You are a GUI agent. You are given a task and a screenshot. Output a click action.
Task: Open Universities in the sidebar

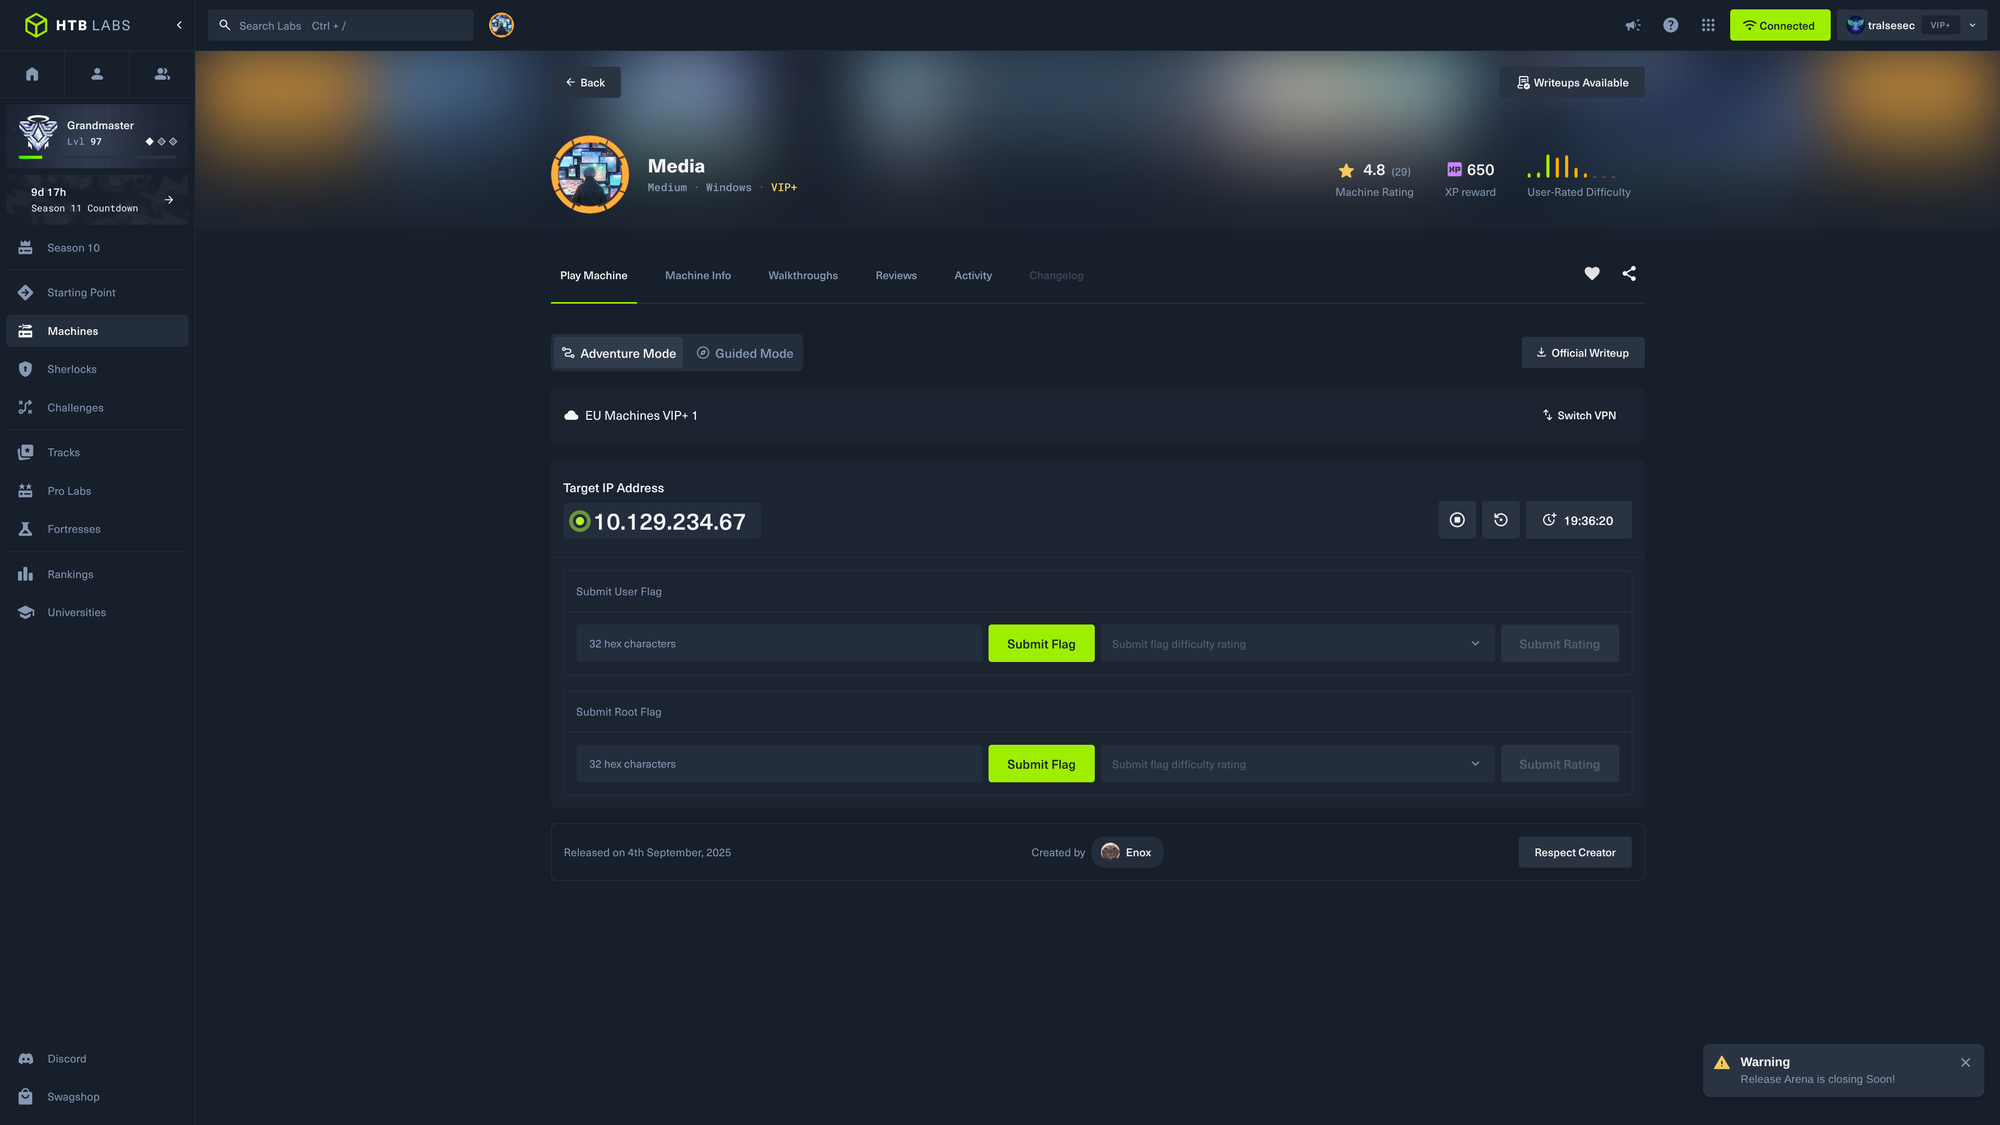[x=97, y=613]
